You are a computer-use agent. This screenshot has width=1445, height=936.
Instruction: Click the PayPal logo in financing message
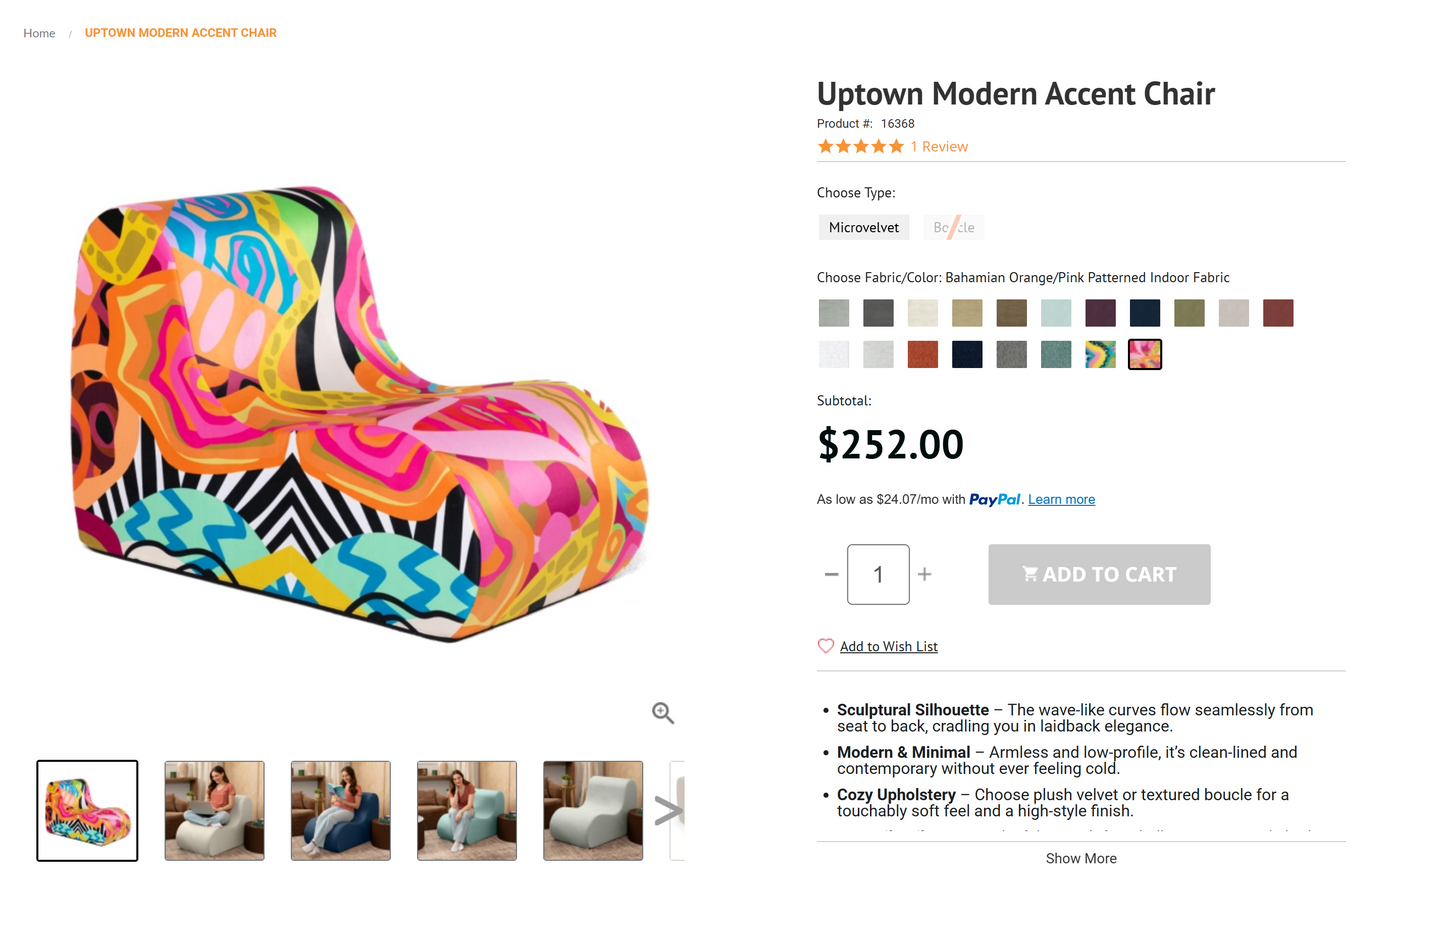[995, 499]
